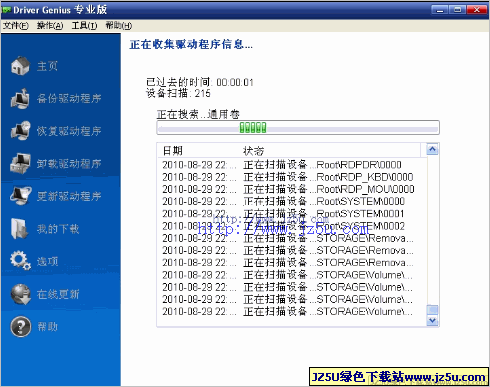The height and width of the screenshot is (387, 490).
Task: Open the 帮助 sidebar label
Action: (47, 327)
